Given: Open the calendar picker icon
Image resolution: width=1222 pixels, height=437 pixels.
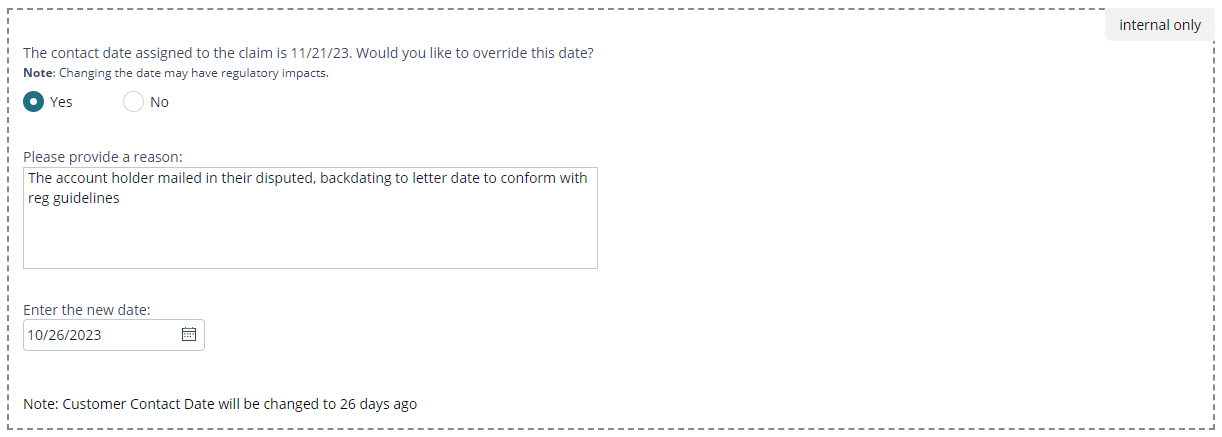Looking at the screenshot, I should [x=189, y=335].
